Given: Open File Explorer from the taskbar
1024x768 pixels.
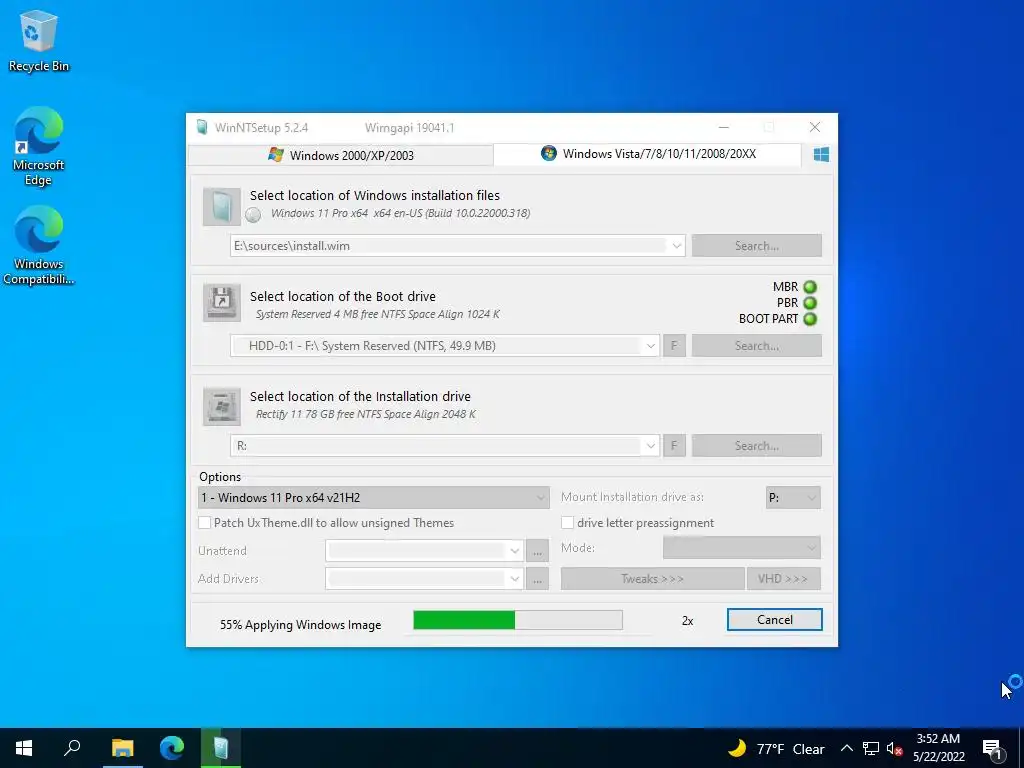Looking at the screenshot, I should click(x=122, y=748).
